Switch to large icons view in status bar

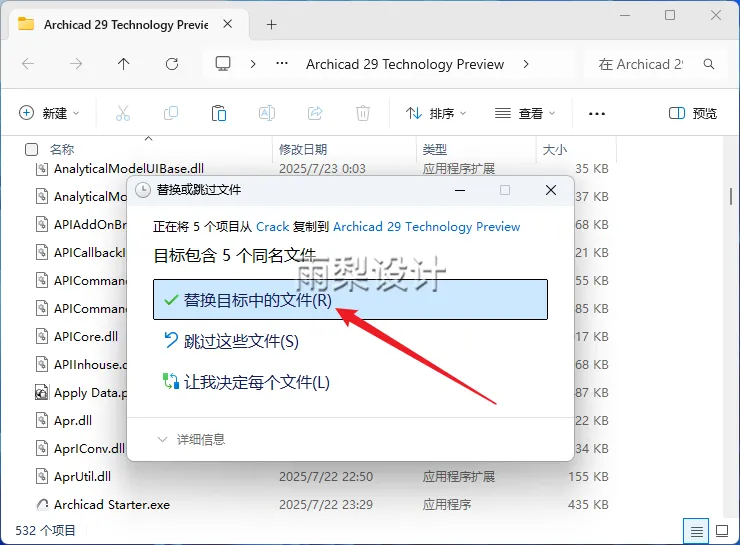click(x=722, y=531)
